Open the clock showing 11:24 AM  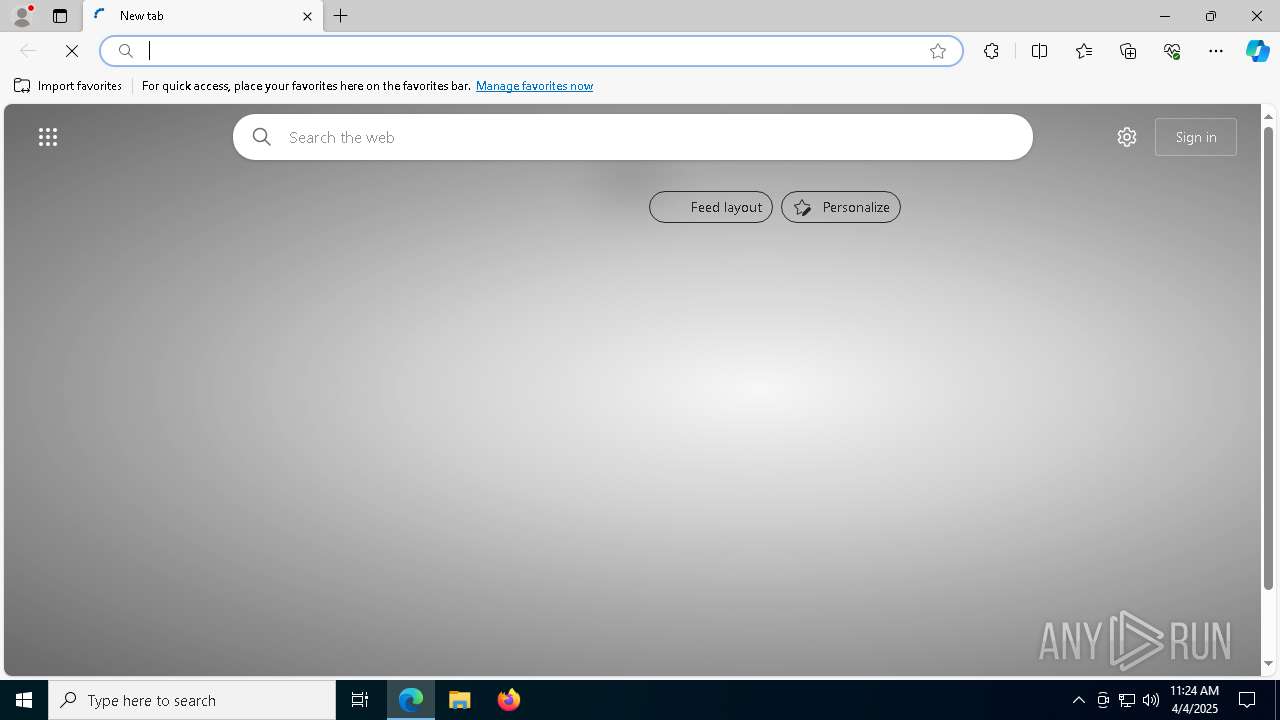click(1195, 700)
